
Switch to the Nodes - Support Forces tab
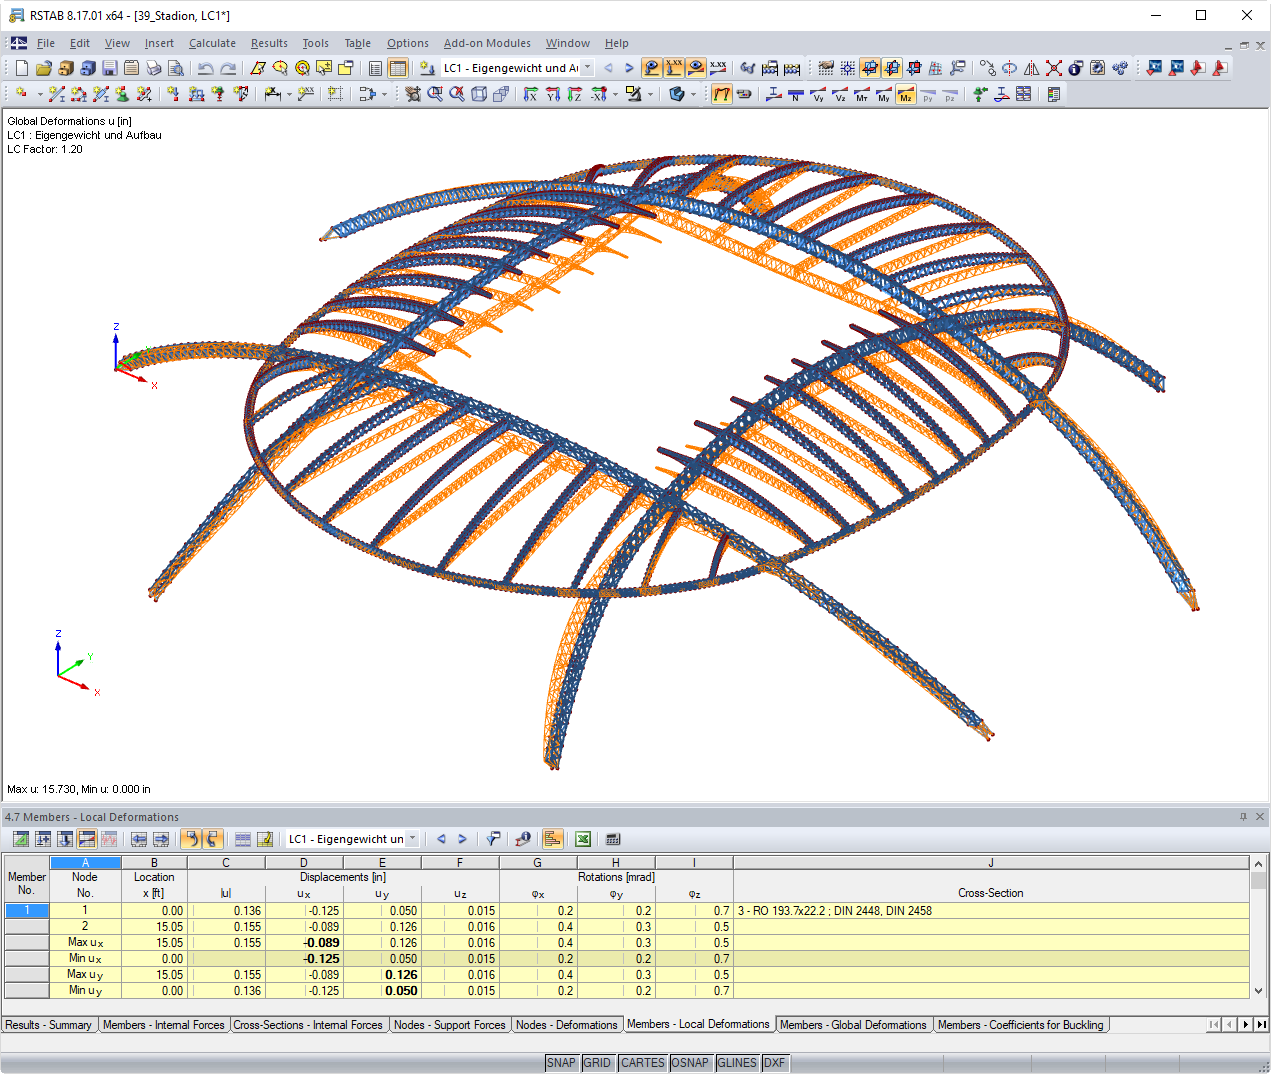pyautogui.click(x=449, y=1024)
